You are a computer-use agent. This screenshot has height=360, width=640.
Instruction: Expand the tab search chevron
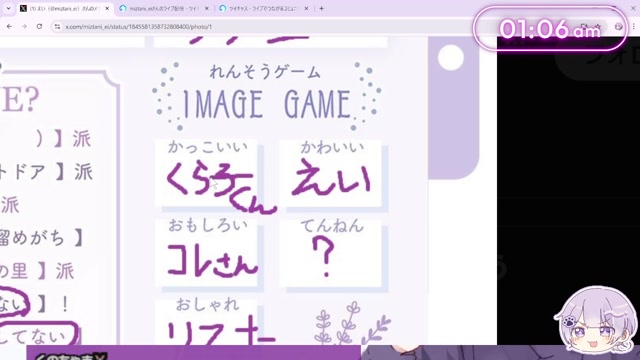click(x=8, y=8)
